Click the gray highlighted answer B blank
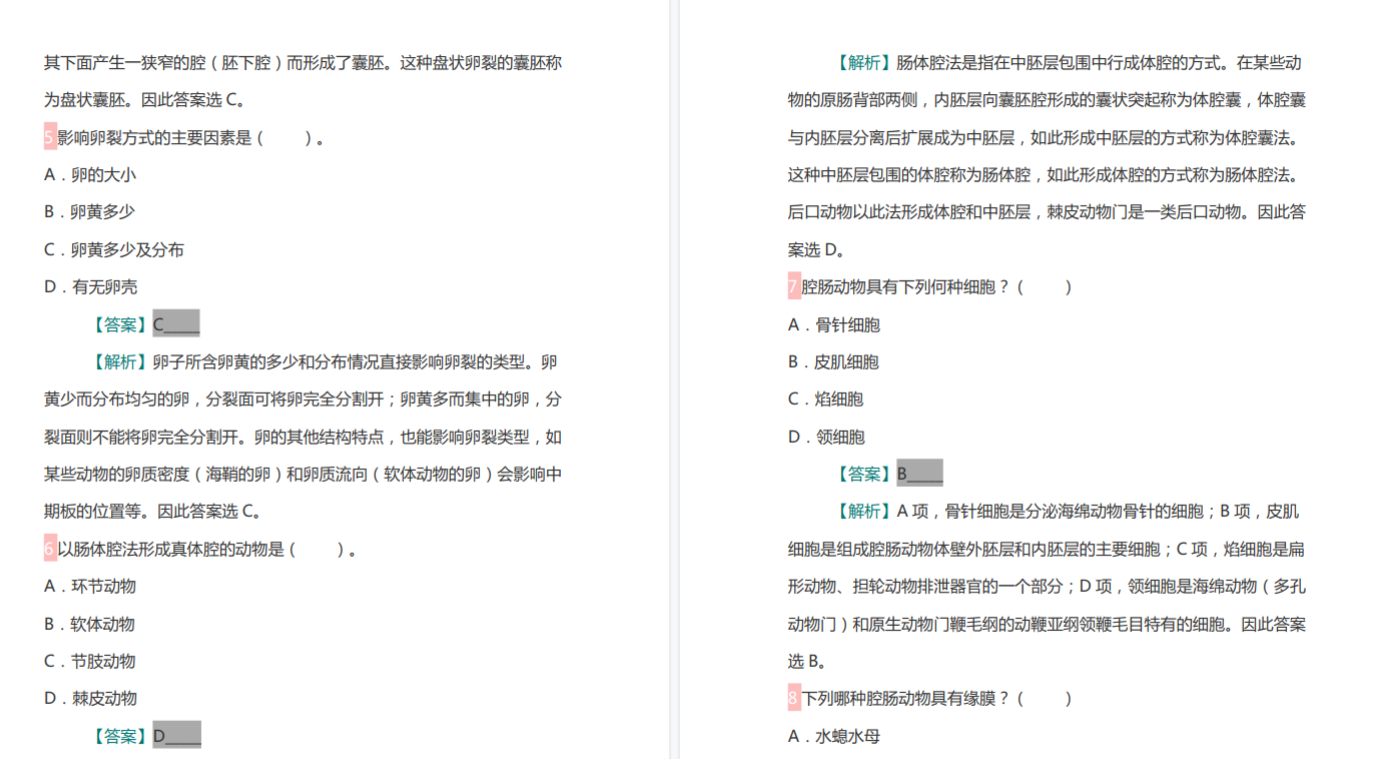 920,474
